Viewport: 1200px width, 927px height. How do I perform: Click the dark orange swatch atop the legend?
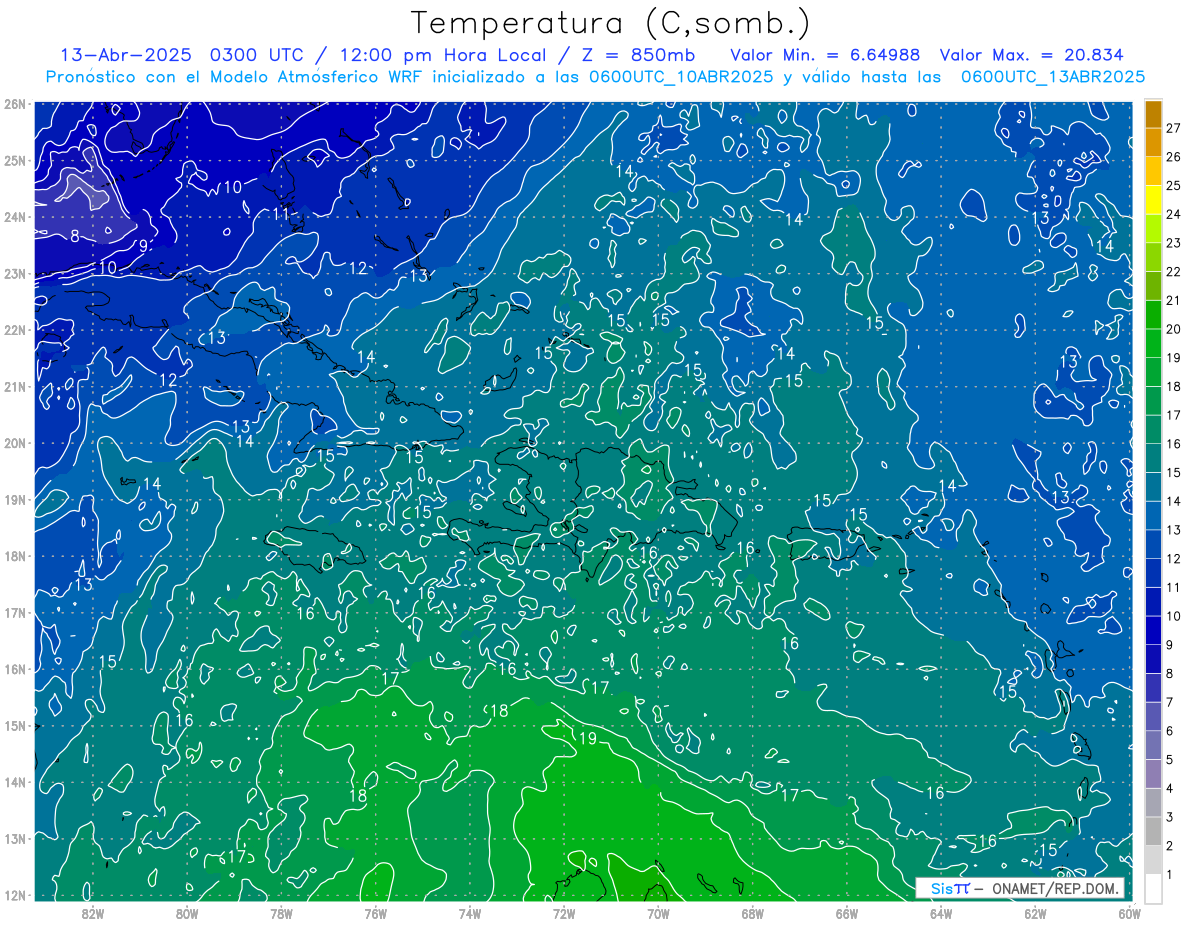[1154, 114]
